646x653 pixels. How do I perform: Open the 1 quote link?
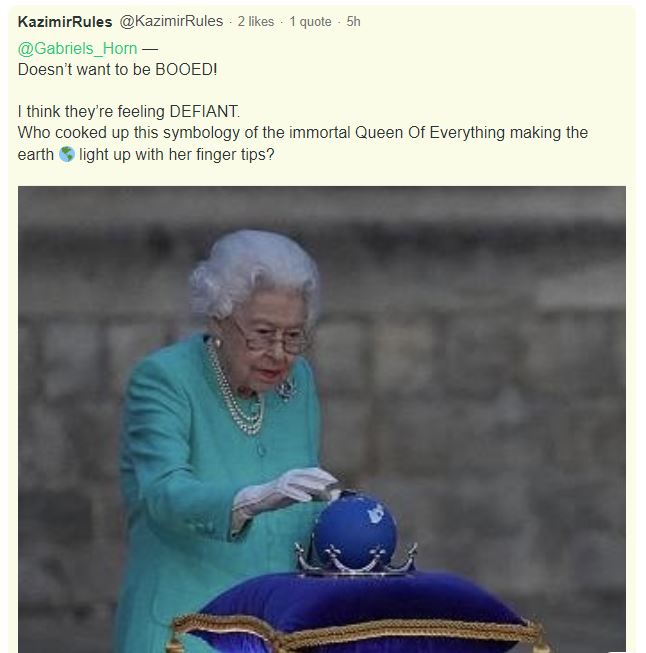pos(310,22)
